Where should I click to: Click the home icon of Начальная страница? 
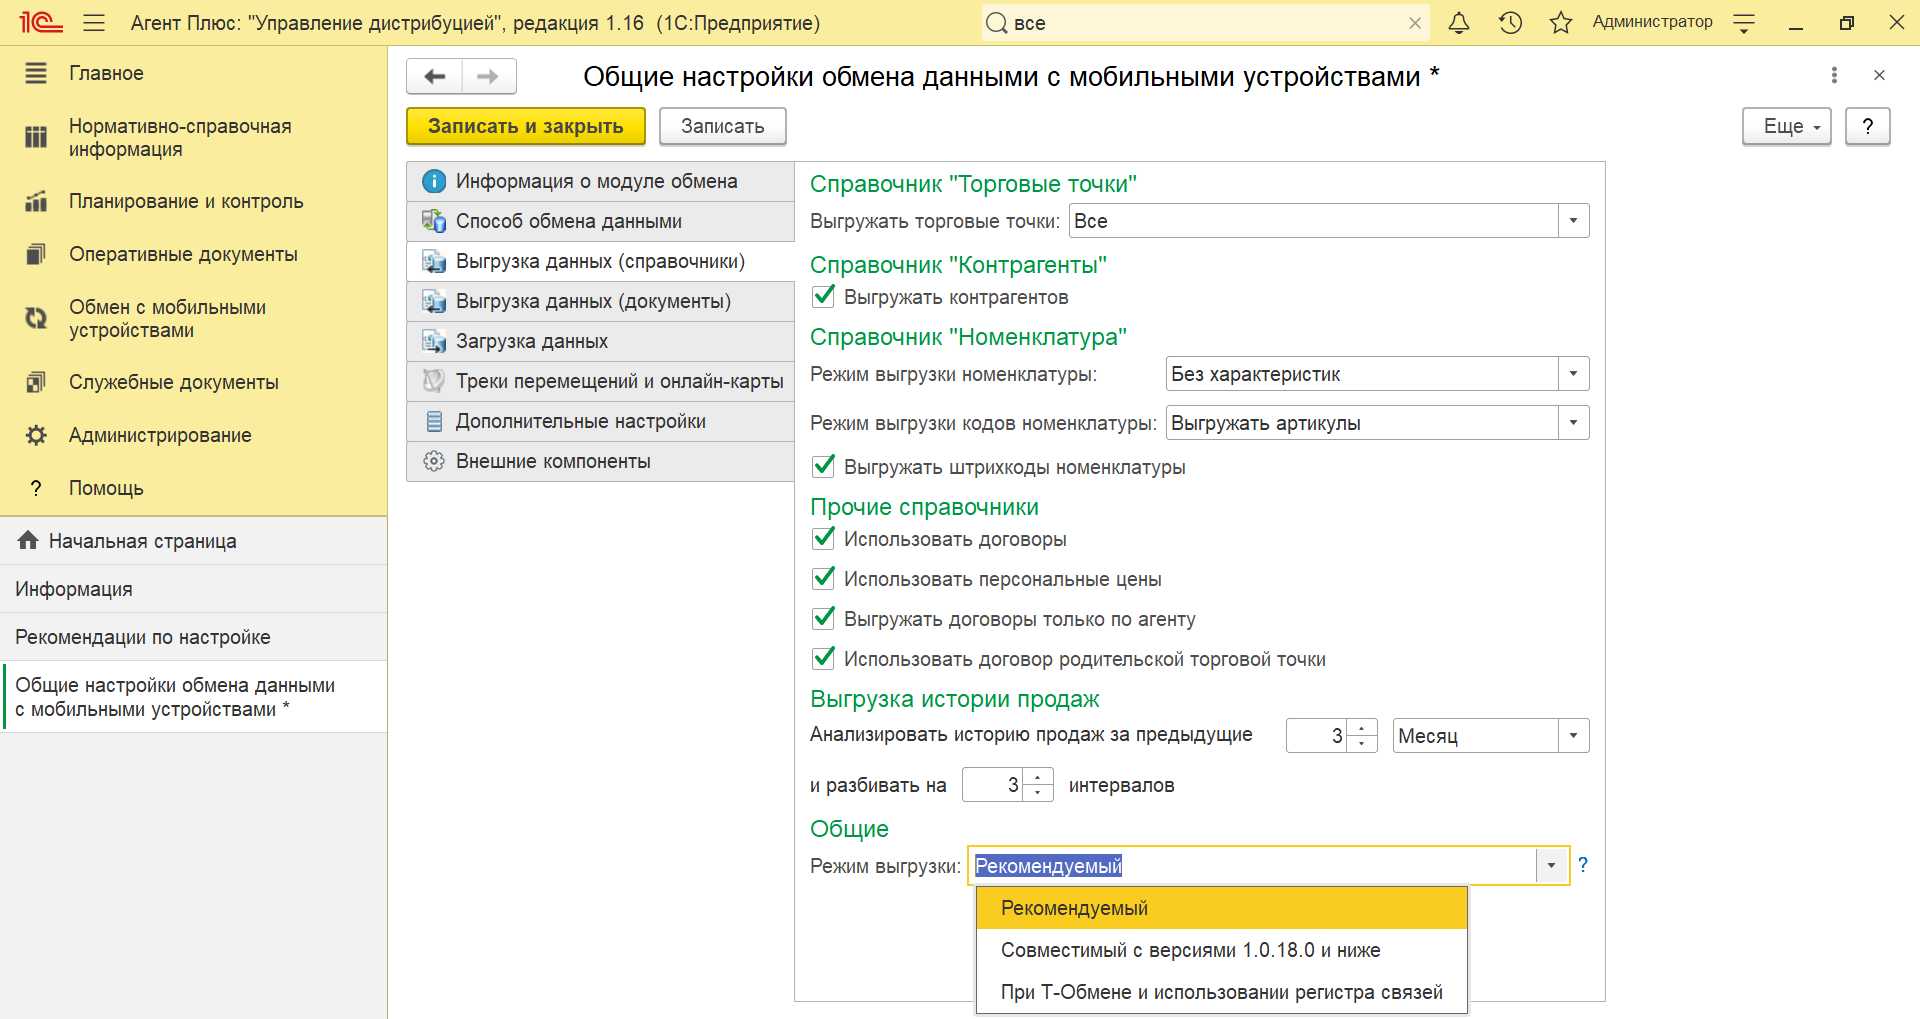[x=28, y=540]
